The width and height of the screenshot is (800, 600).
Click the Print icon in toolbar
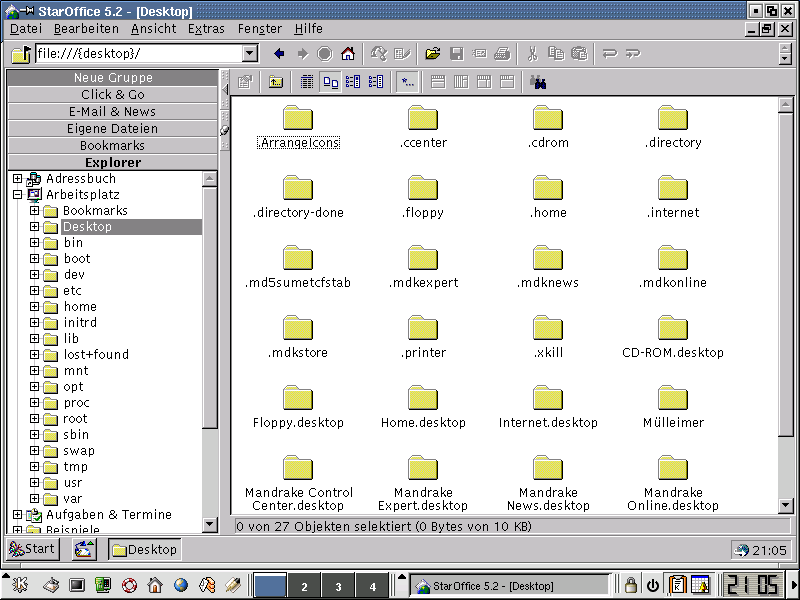pos(503,54)
